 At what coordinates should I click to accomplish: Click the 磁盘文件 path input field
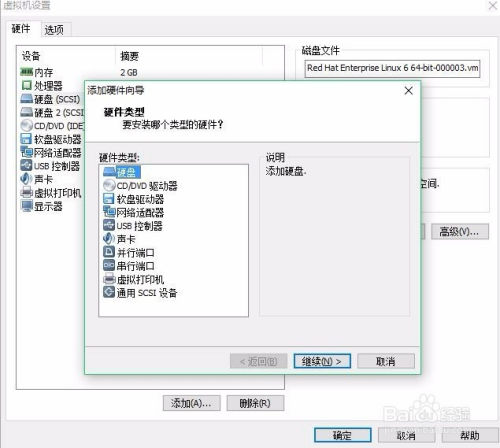coord(392,69)
